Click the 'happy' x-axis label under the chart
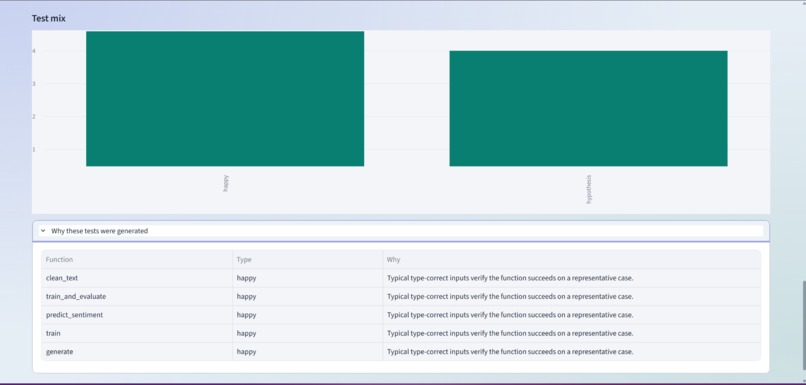Image resolution: width=806 pixels, height=385 pixels. tap(226, 184)
